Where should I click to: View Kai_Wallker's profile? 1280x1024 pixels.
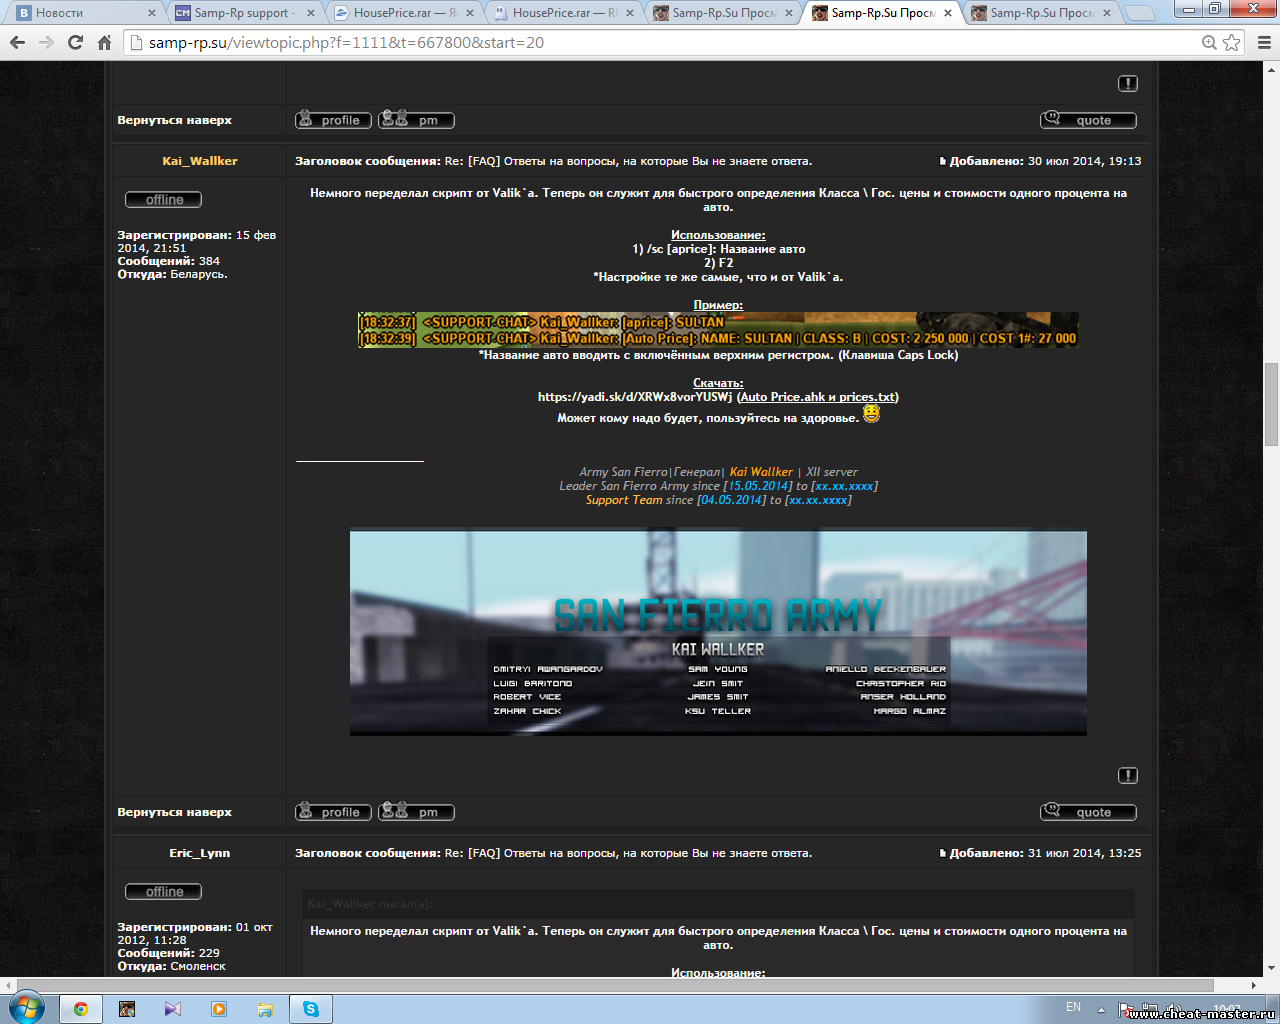(333, 812)
